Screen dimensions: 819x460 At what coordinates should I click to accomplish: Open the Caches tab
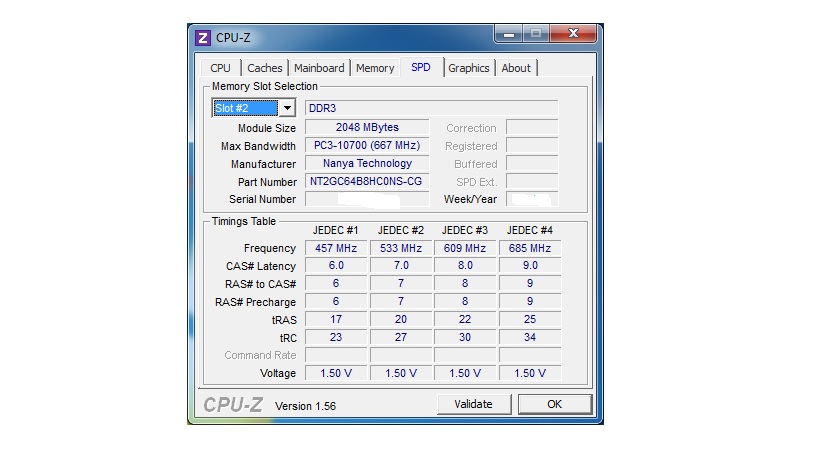(265, 68)
